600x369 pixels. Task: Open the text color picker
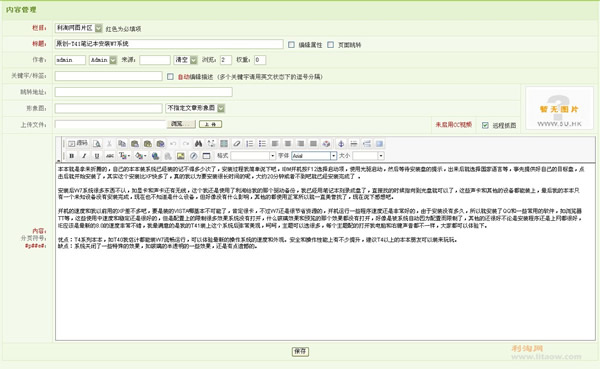124,156
